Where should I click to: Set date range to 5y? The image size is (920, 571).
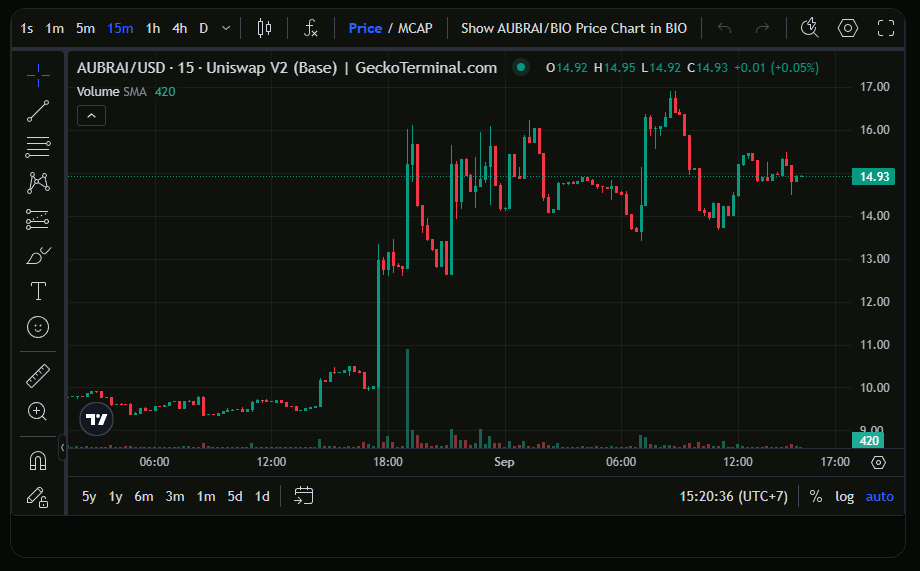pos(89,496)
